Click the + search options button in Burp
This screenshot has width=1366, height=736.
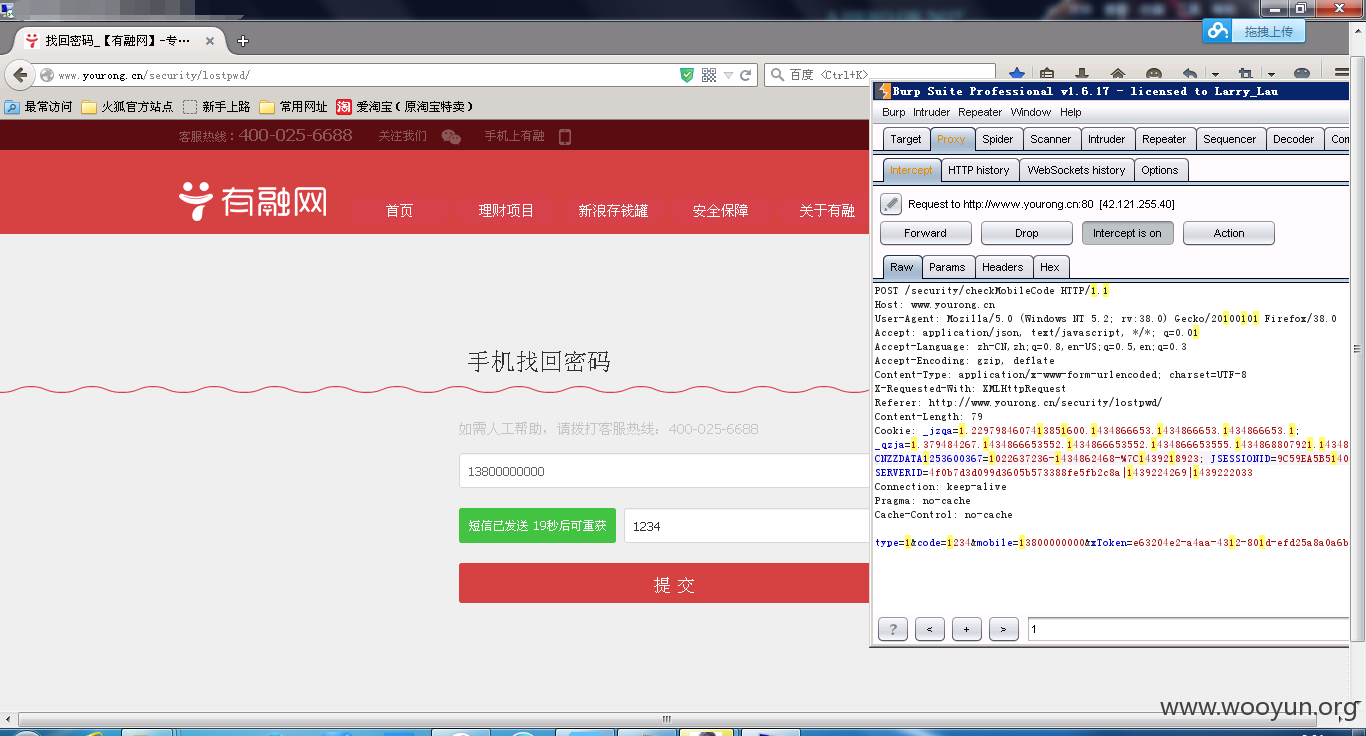pos(966,629)
